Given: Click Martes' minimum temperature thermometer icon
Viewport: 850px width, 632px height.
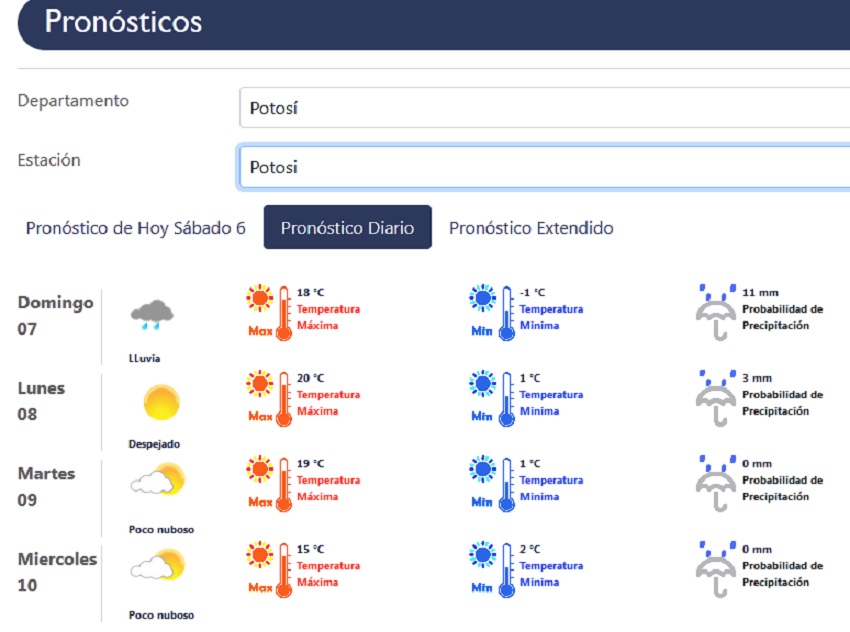Looking at the screenshot, I should pyautogui.click(x=494, y=483).
